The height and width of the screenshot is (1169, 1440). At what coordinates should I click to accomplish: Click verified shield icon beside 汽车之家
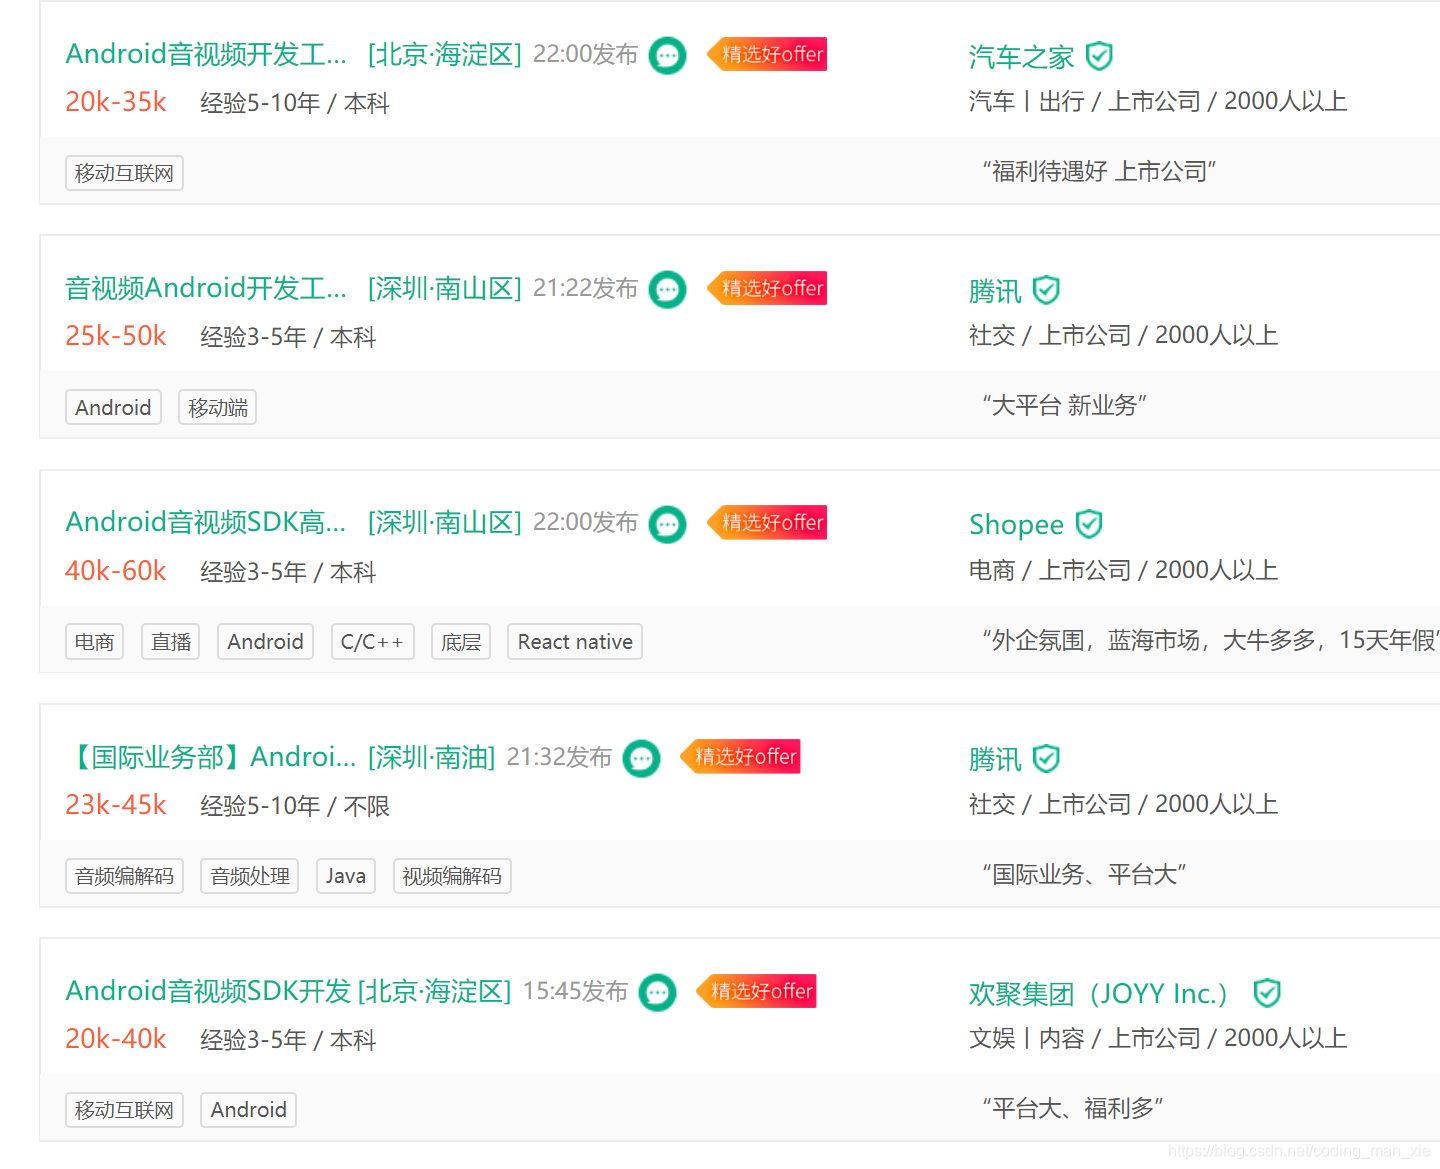pyautogui.click(x=1099, y=56)
